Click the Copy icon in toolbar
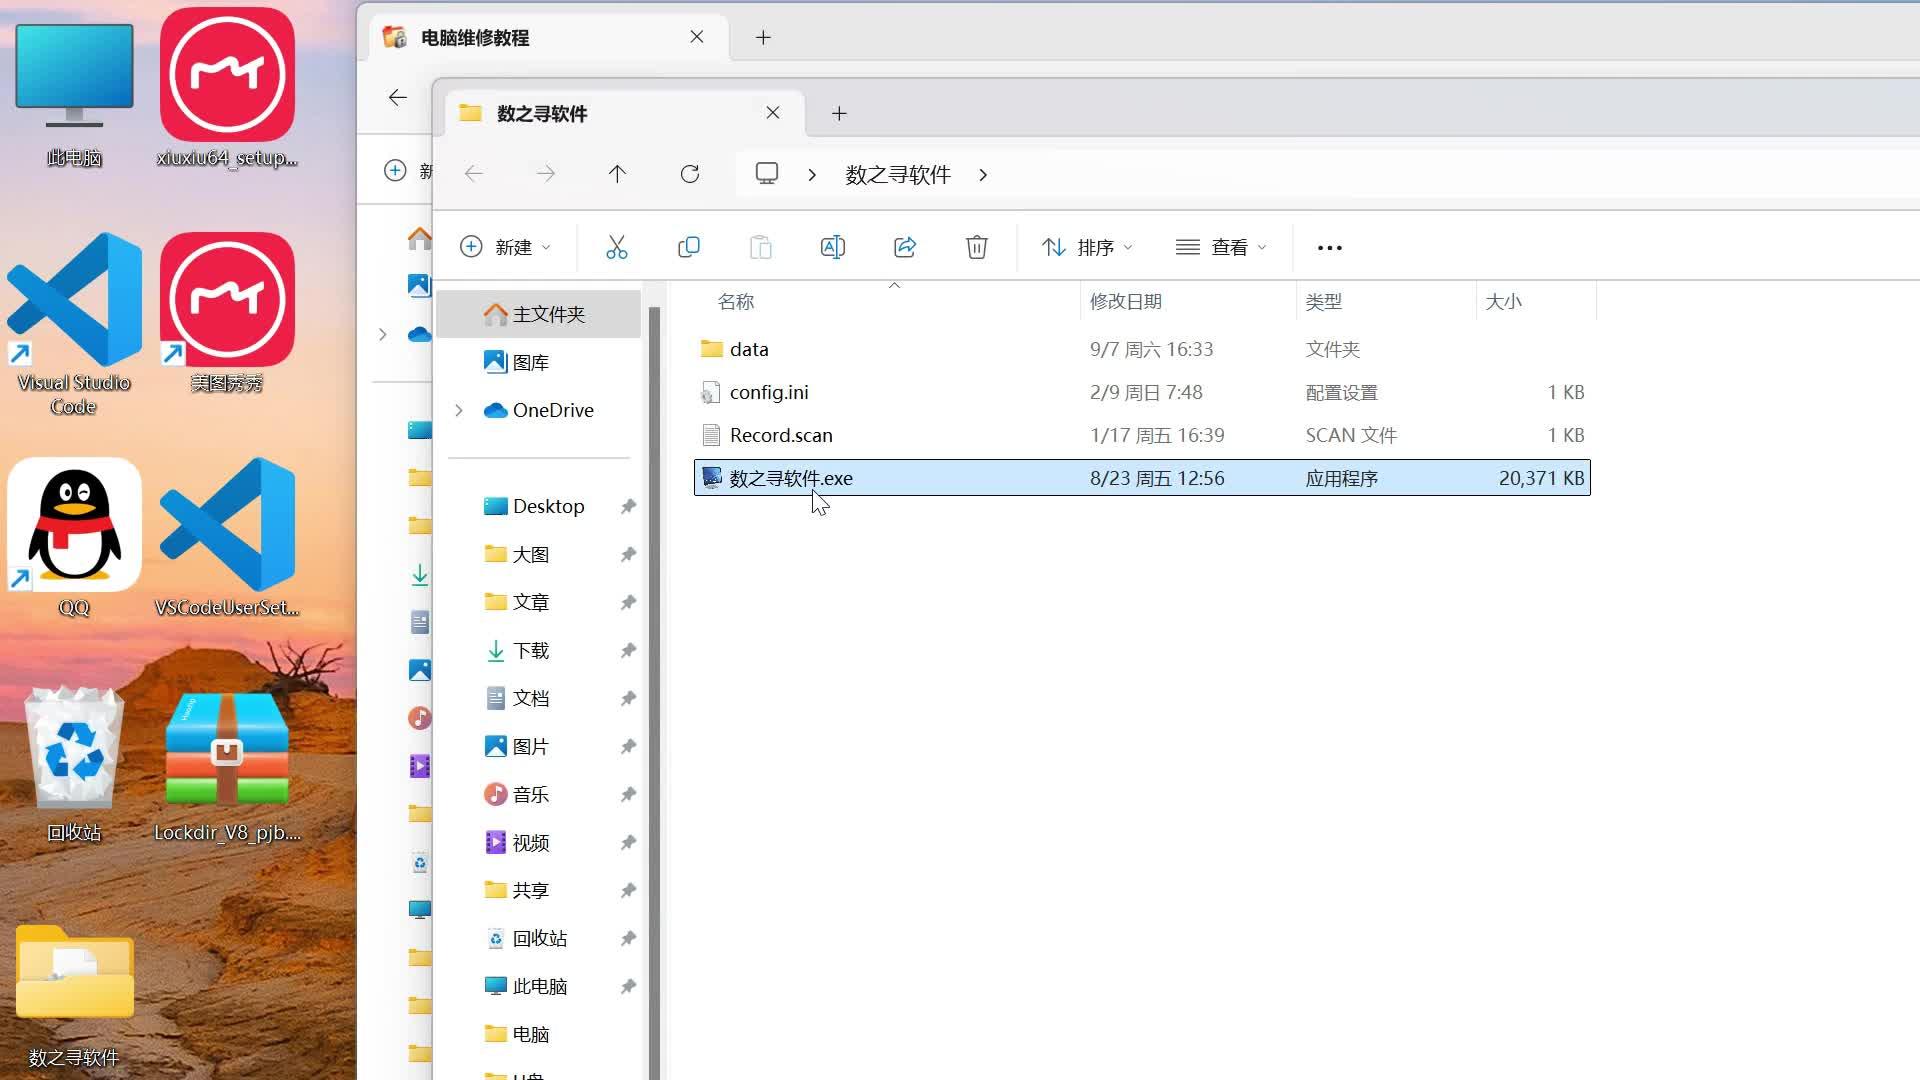This screenshot has width=1920, height=1080. tap(688, 247)
